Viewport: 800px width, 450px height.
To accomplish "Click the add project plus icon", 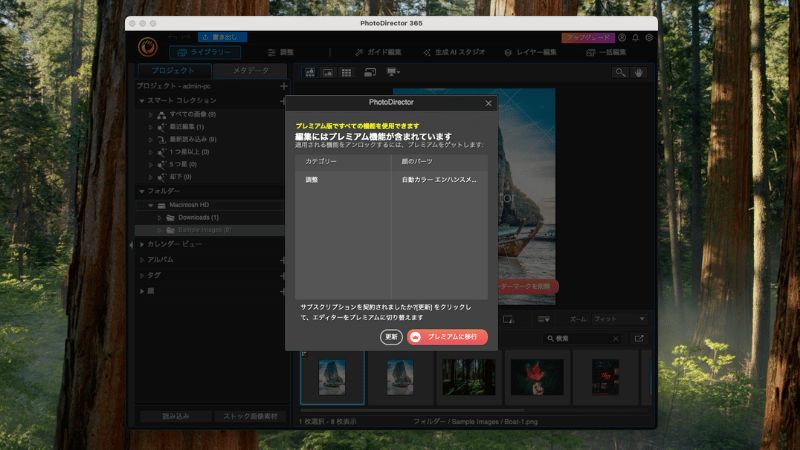I will click(284, 86).
